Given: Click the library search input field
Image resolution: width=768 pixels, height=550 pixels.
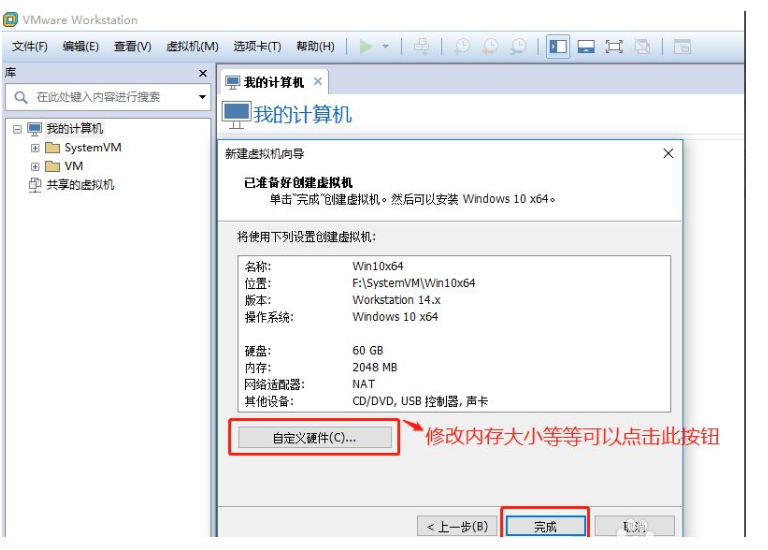Looking at the screenshot, I should 108,97.
